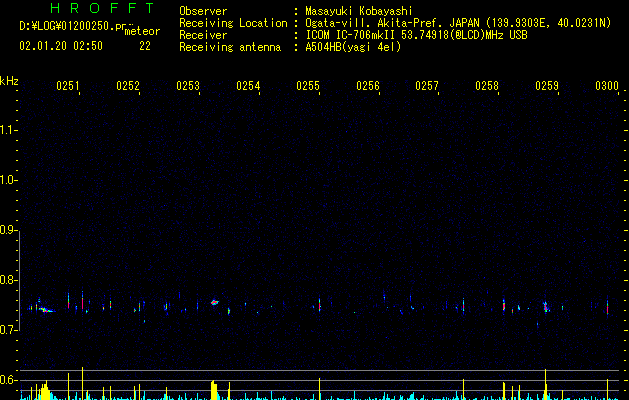Image resolution: width=629 pixels, height=400 pixels.
Task: Click the 0256 time marker
Action: click(x=368, y=86)
